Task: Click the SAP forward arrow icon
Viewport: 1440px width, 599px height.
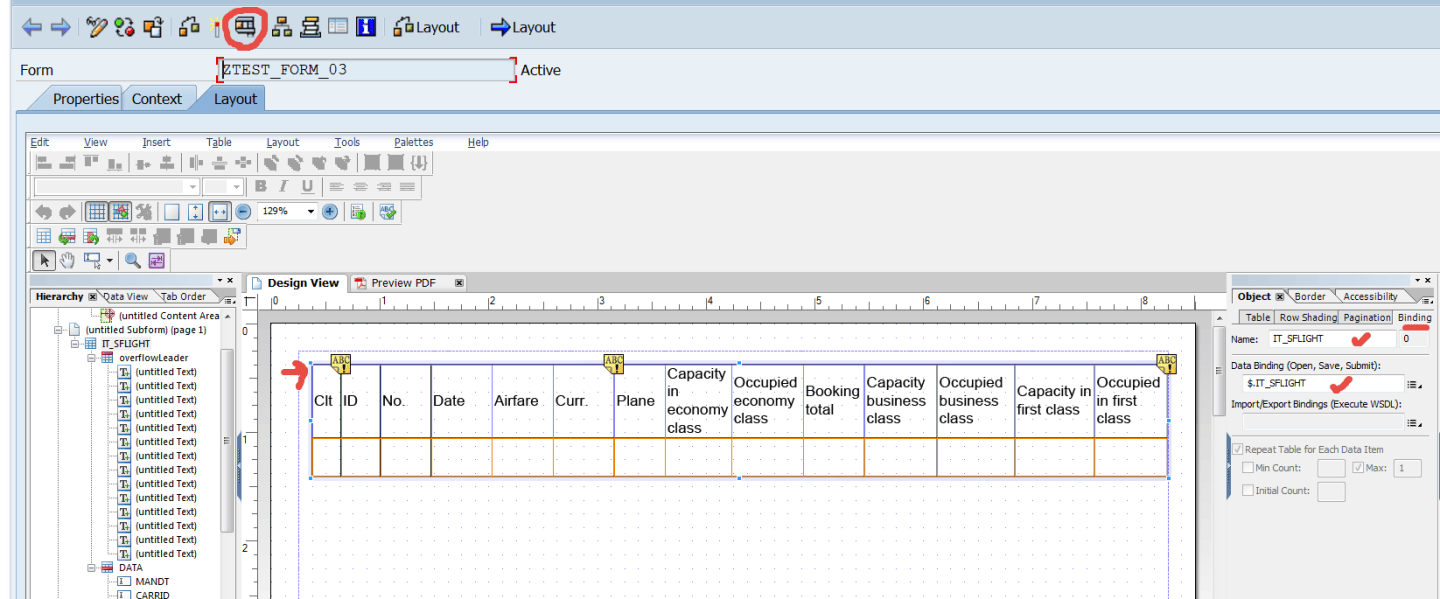Action: click(60, 27)
